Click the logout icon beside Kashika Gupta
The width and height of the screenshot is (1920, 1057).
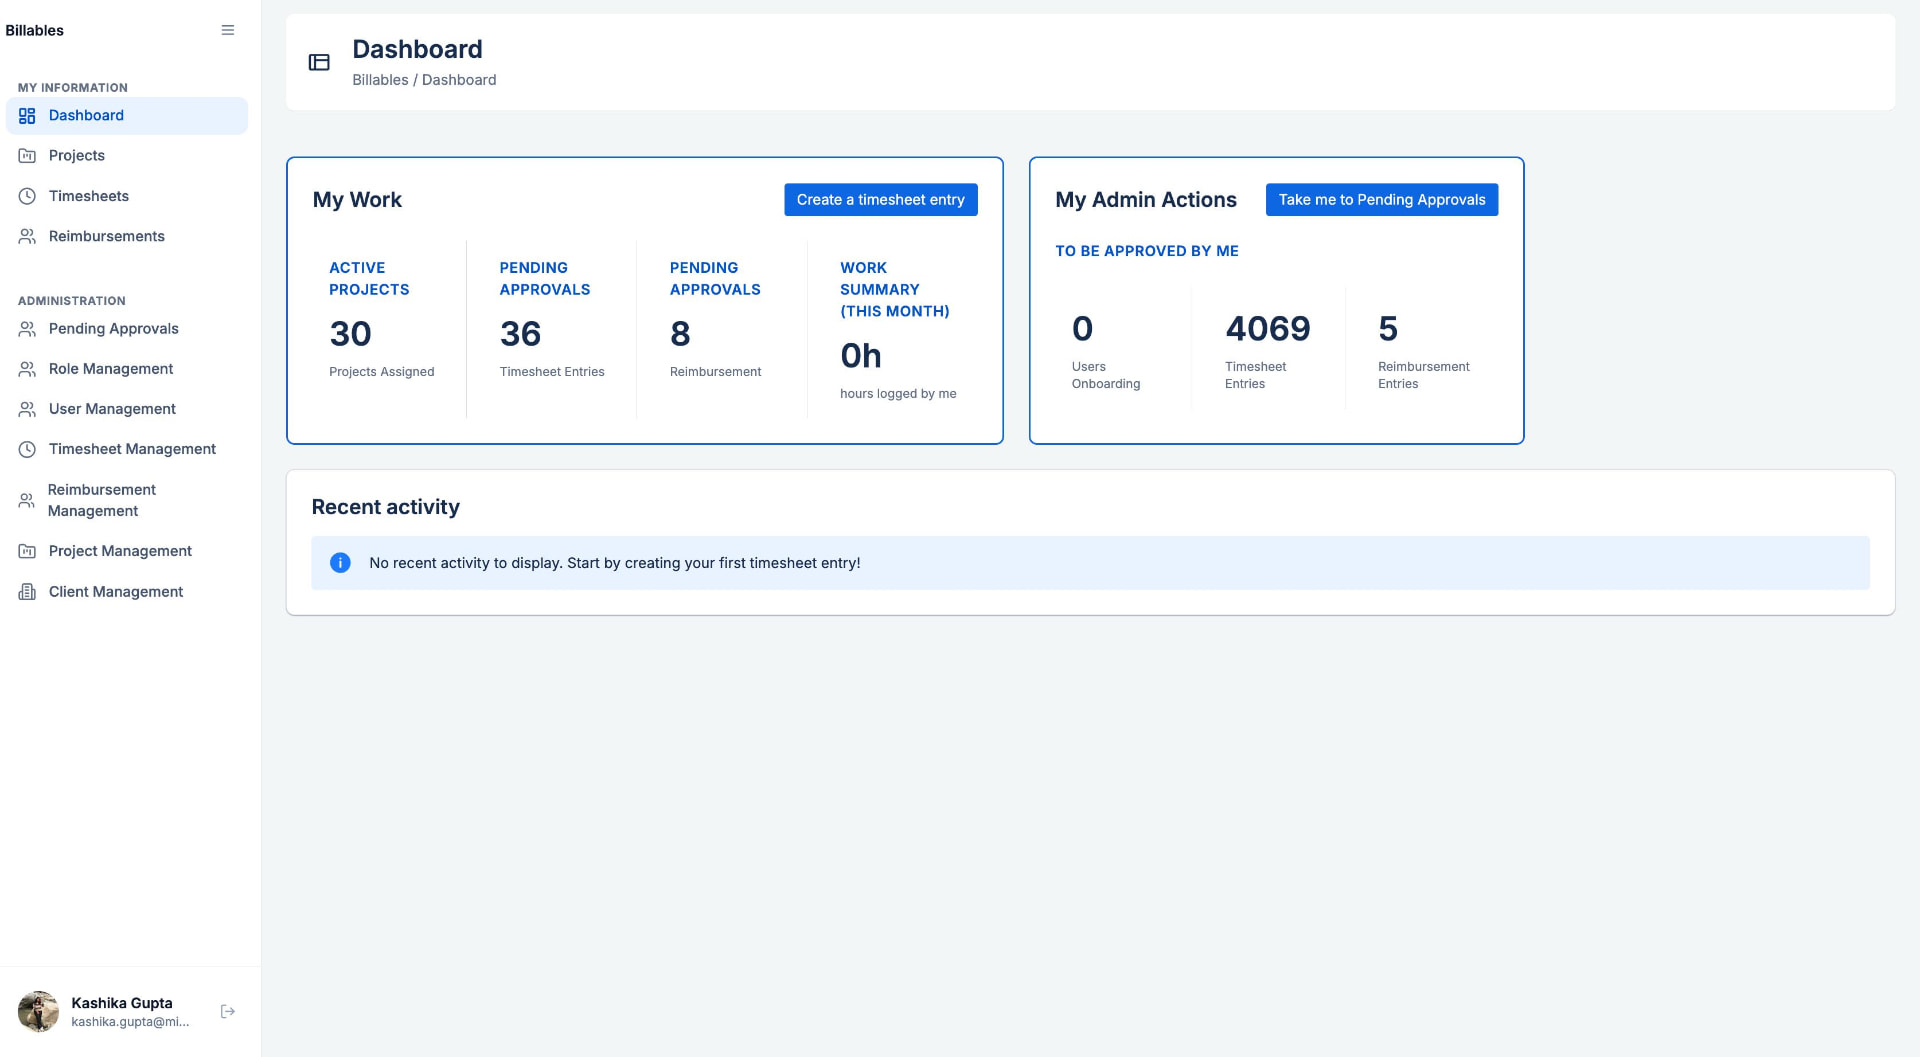228,1011
